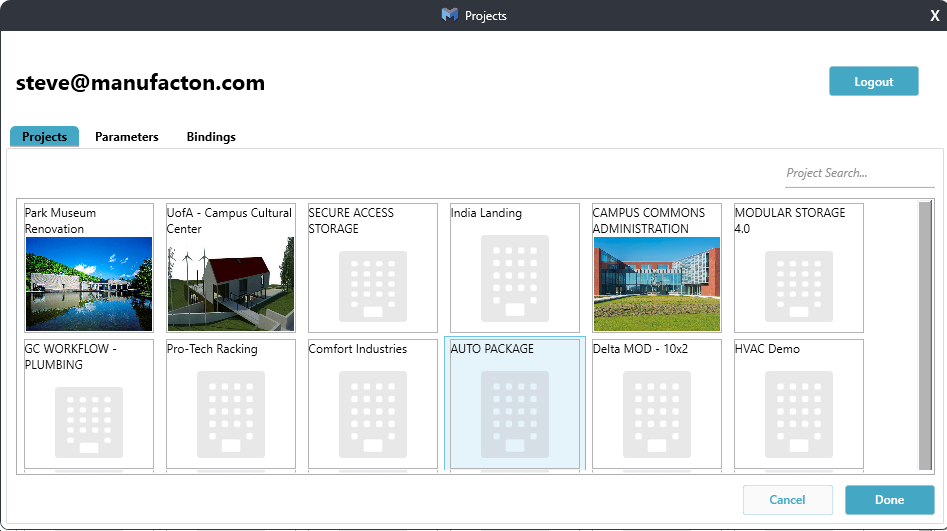
Task: Open the CAMPUS COMMONS ADMINISTRATION project image
Action: pos(657,283)
